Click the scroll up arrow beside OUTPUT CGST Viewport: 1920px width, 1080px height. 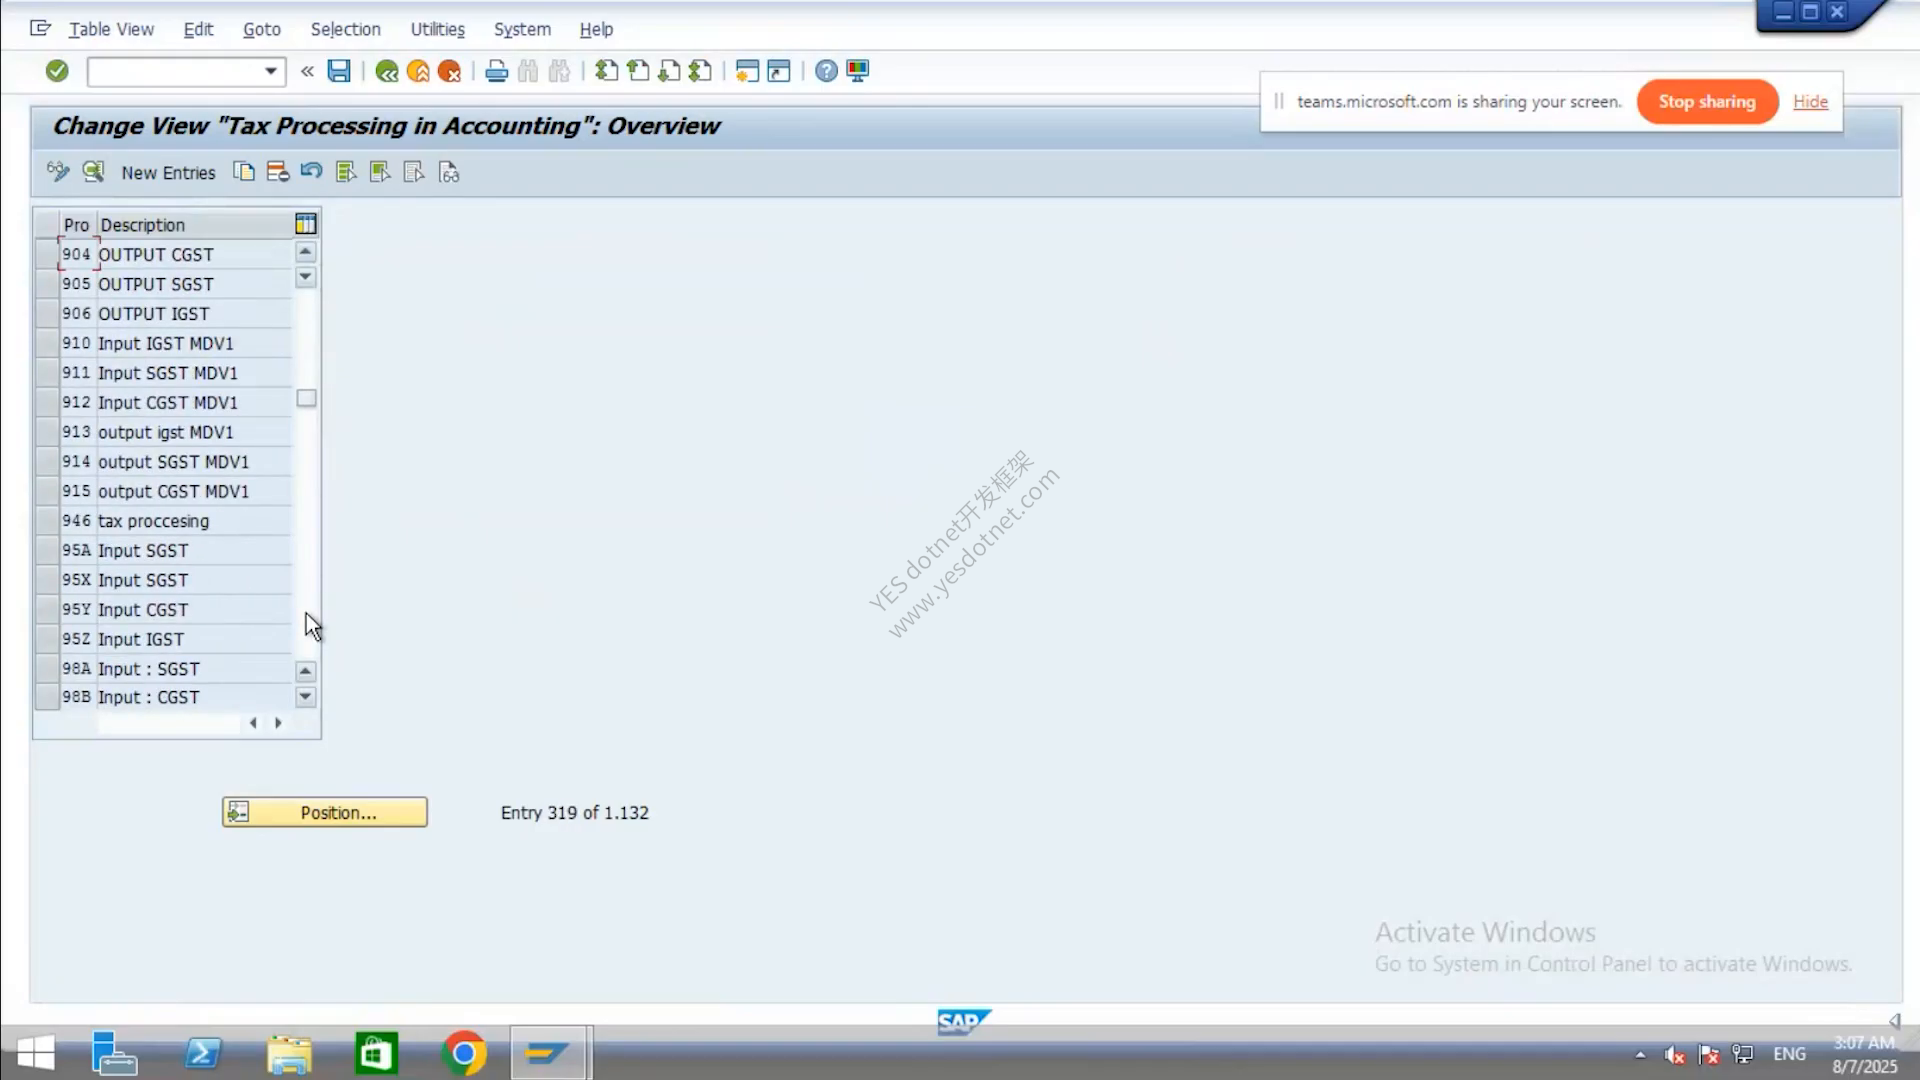tap(306, 252)
